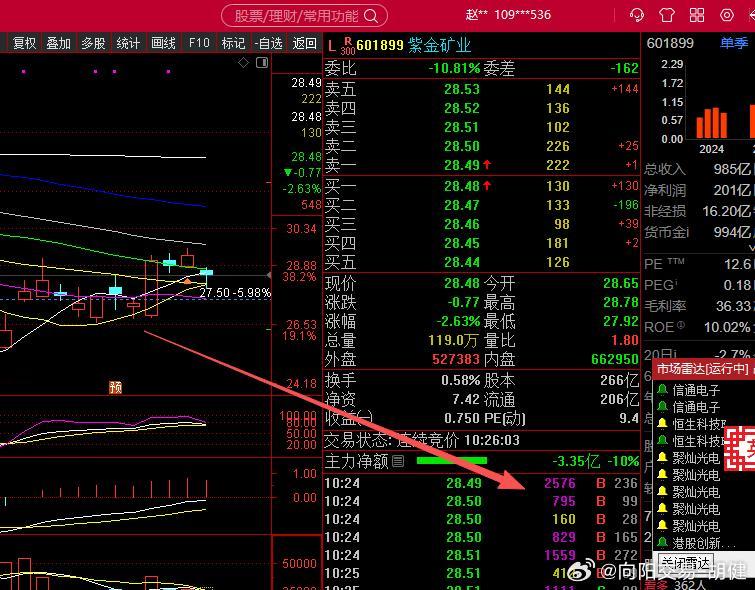
Task: Click the 卖一 price 28.49
Action: [462, 165]
